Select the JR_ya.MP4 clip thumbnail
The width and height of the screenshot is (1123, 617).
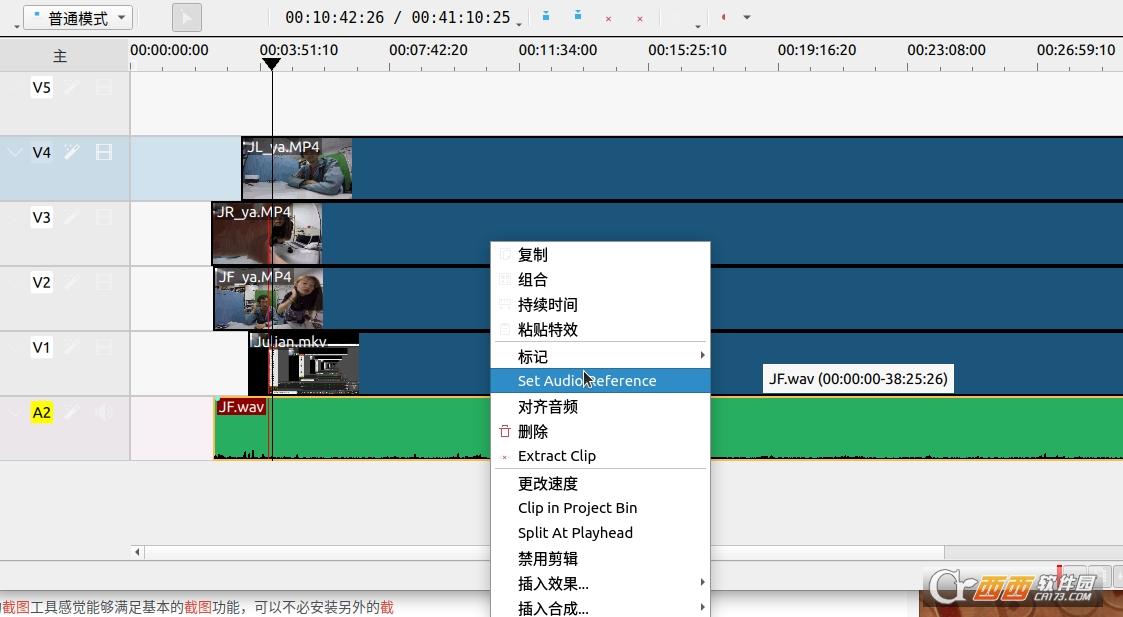click(x=267, y=234)
